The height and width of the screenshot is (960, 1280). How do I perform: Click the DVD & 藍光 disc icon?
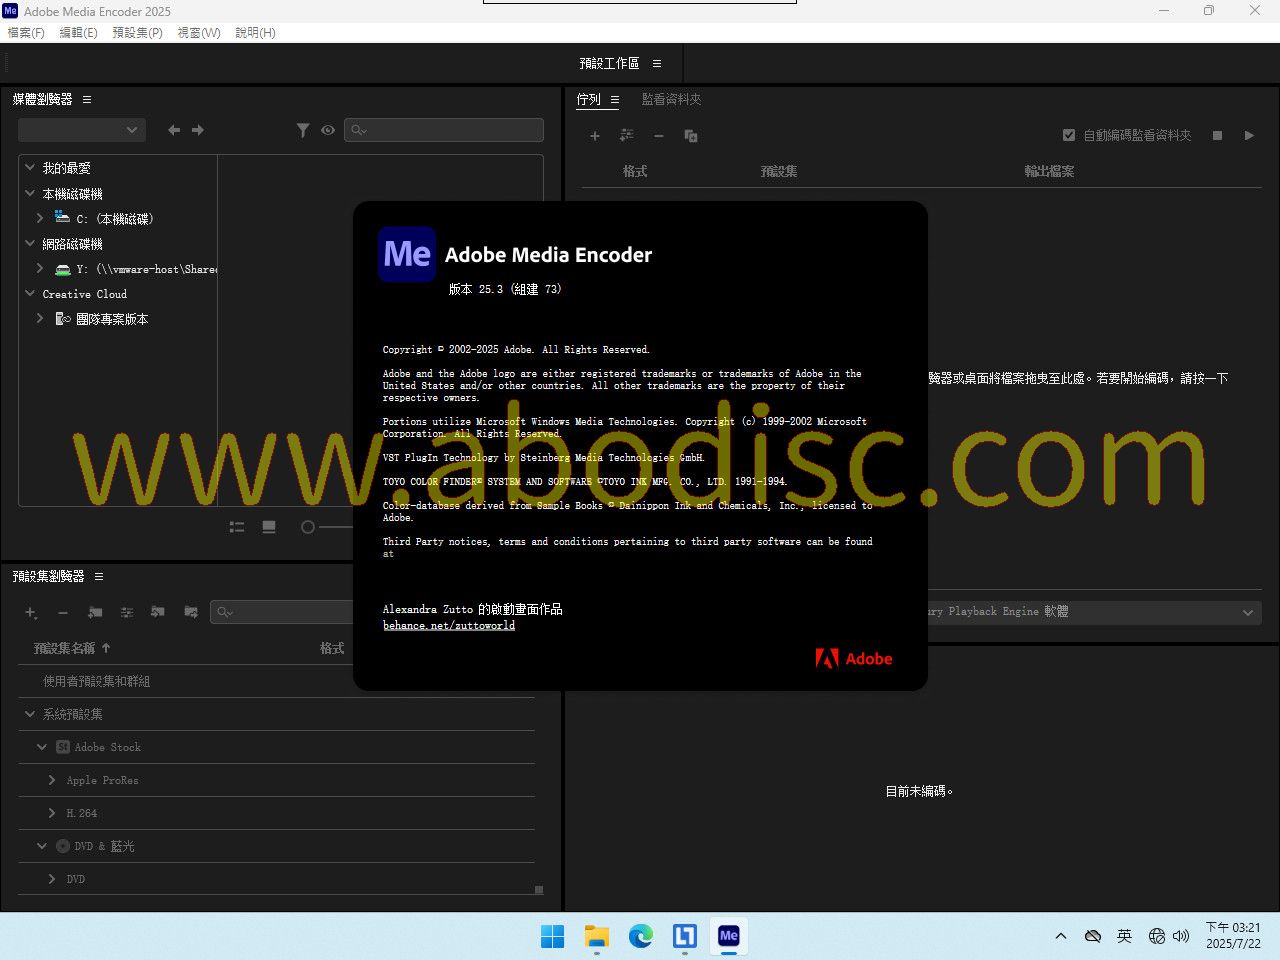coord(63,846)
